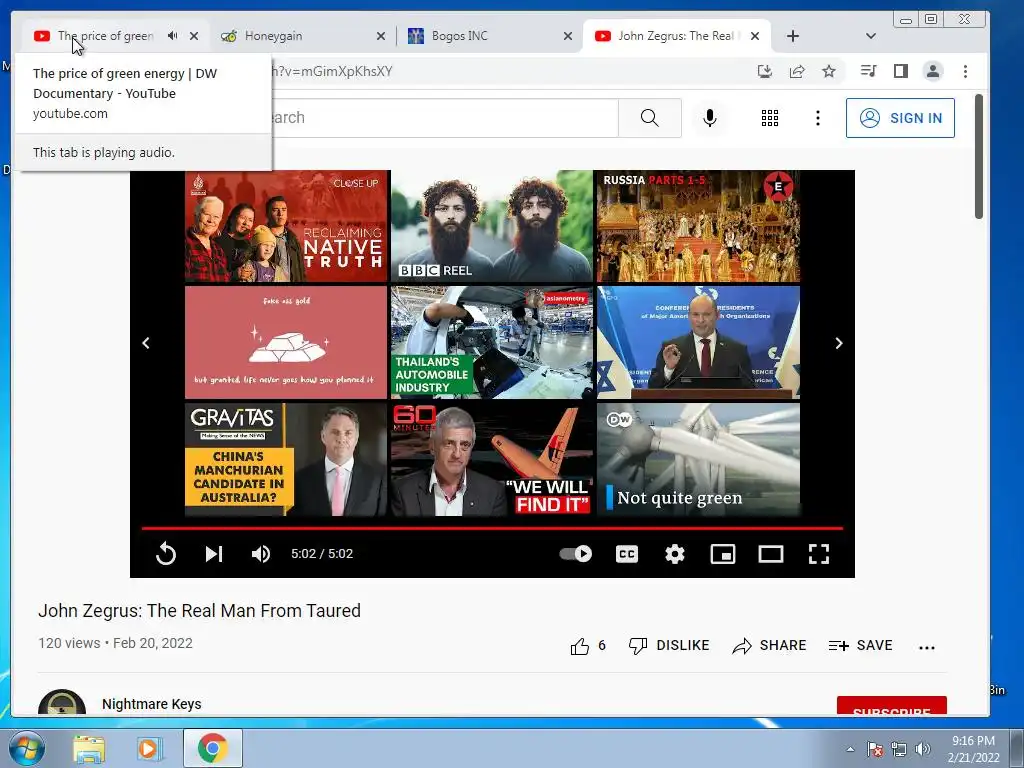Open the Reclaiming Native Truth video
Viewport: 1024px width, 768px height.
point(286,226)
